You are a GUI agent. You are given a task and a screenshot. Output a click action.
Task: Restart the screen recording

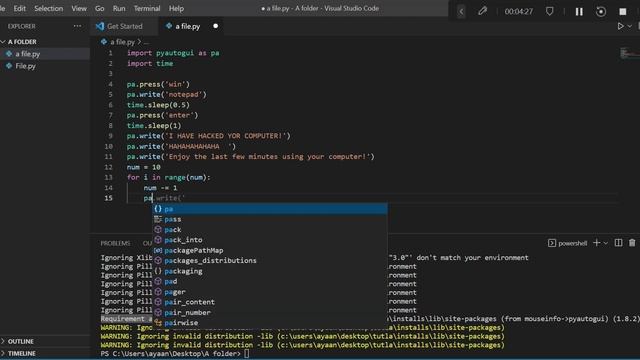601,11
